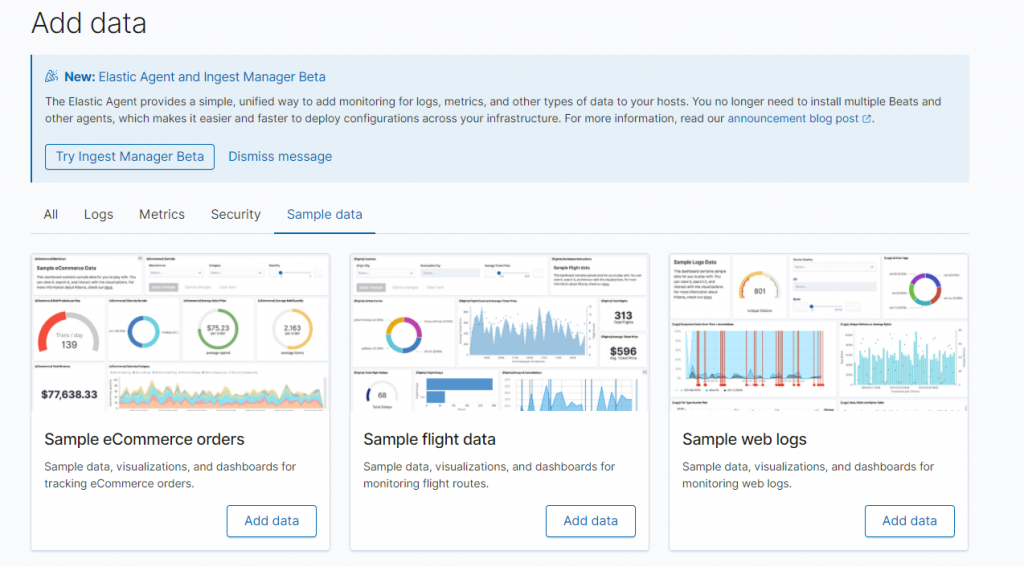1024x567 pixels.
Task: Click the Sample flight data title
Action: point(430,440)
